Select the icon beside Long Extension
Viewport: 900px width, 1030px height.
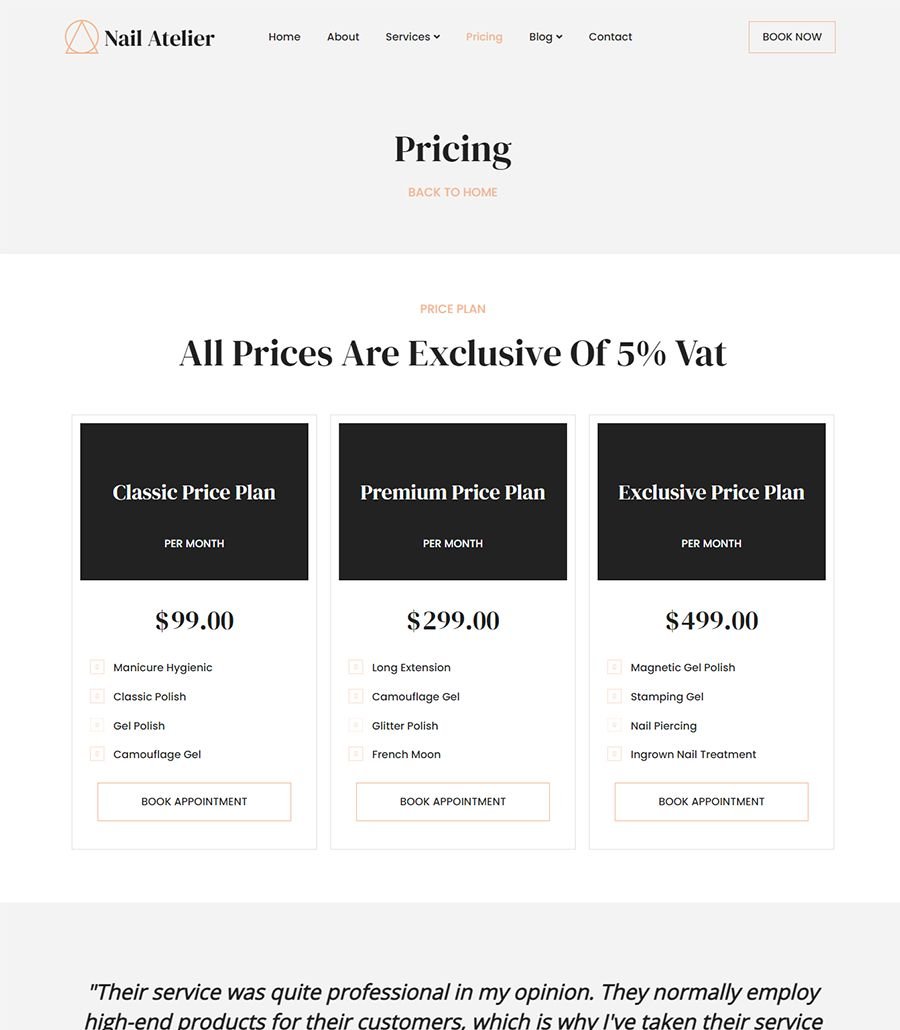pyautogui.click(x=356, y=667)
